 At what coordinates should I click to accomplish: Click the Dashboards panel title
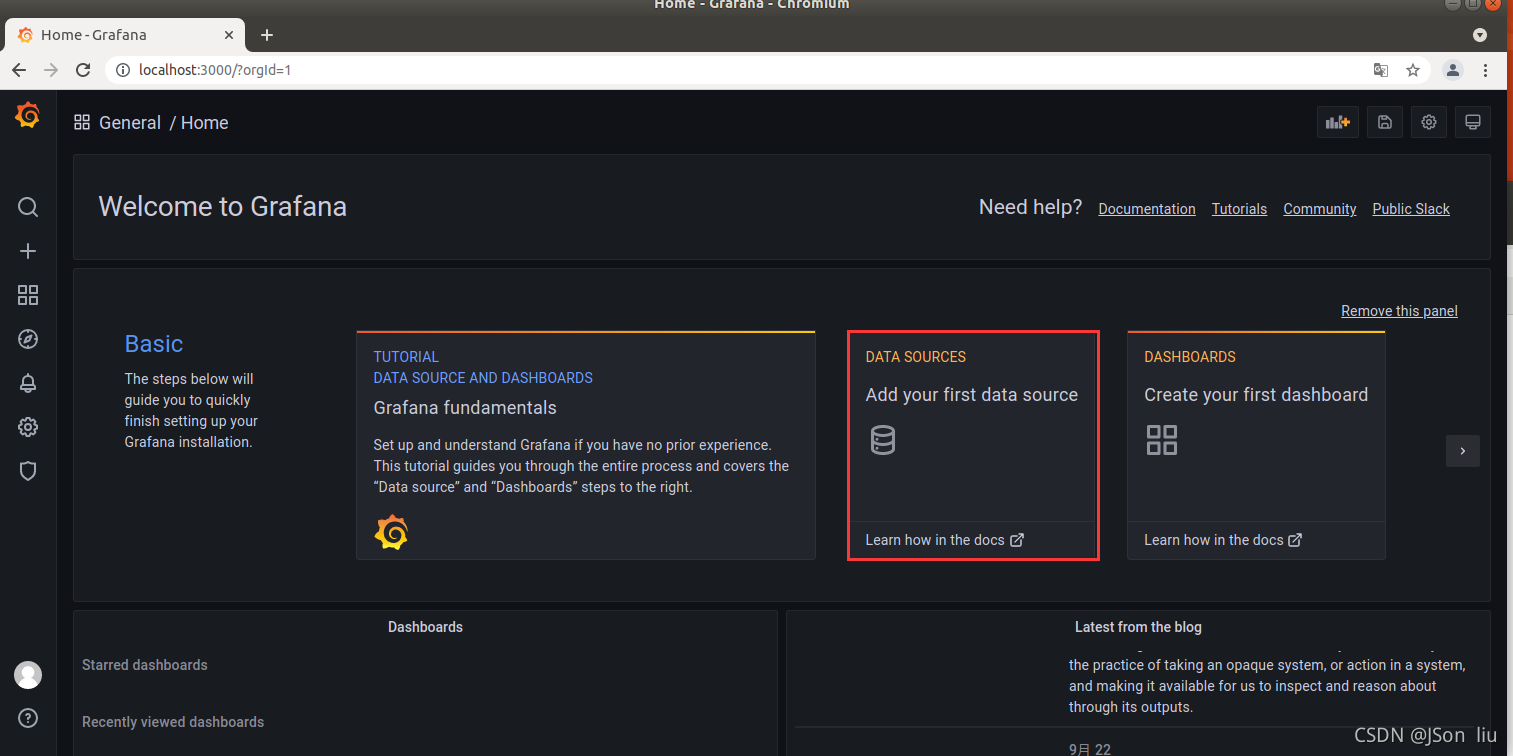[425, 627]
